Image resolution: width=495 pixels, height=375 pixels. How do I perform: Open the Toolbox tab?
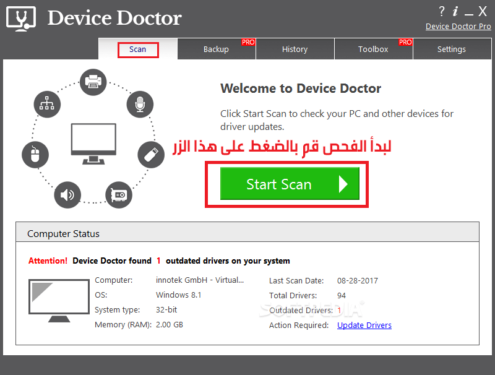[373, 49]
